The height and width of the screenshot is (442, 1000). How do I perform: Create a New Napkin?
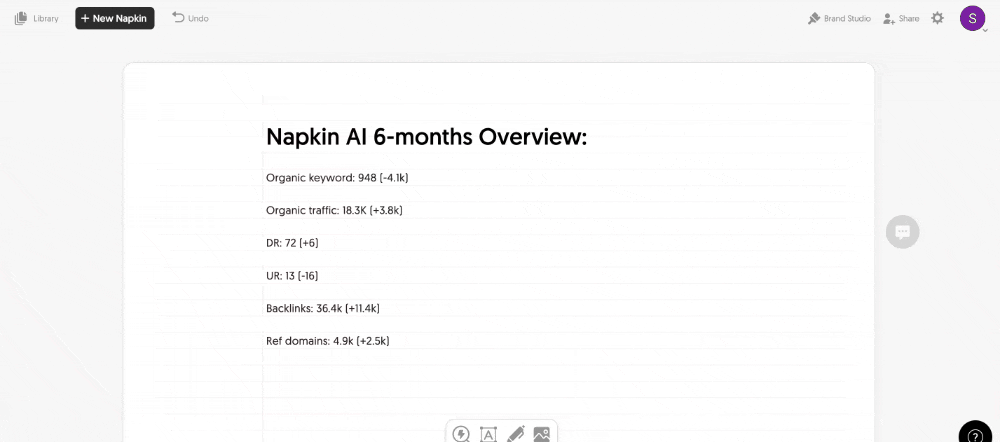click(x=115, y=18)
